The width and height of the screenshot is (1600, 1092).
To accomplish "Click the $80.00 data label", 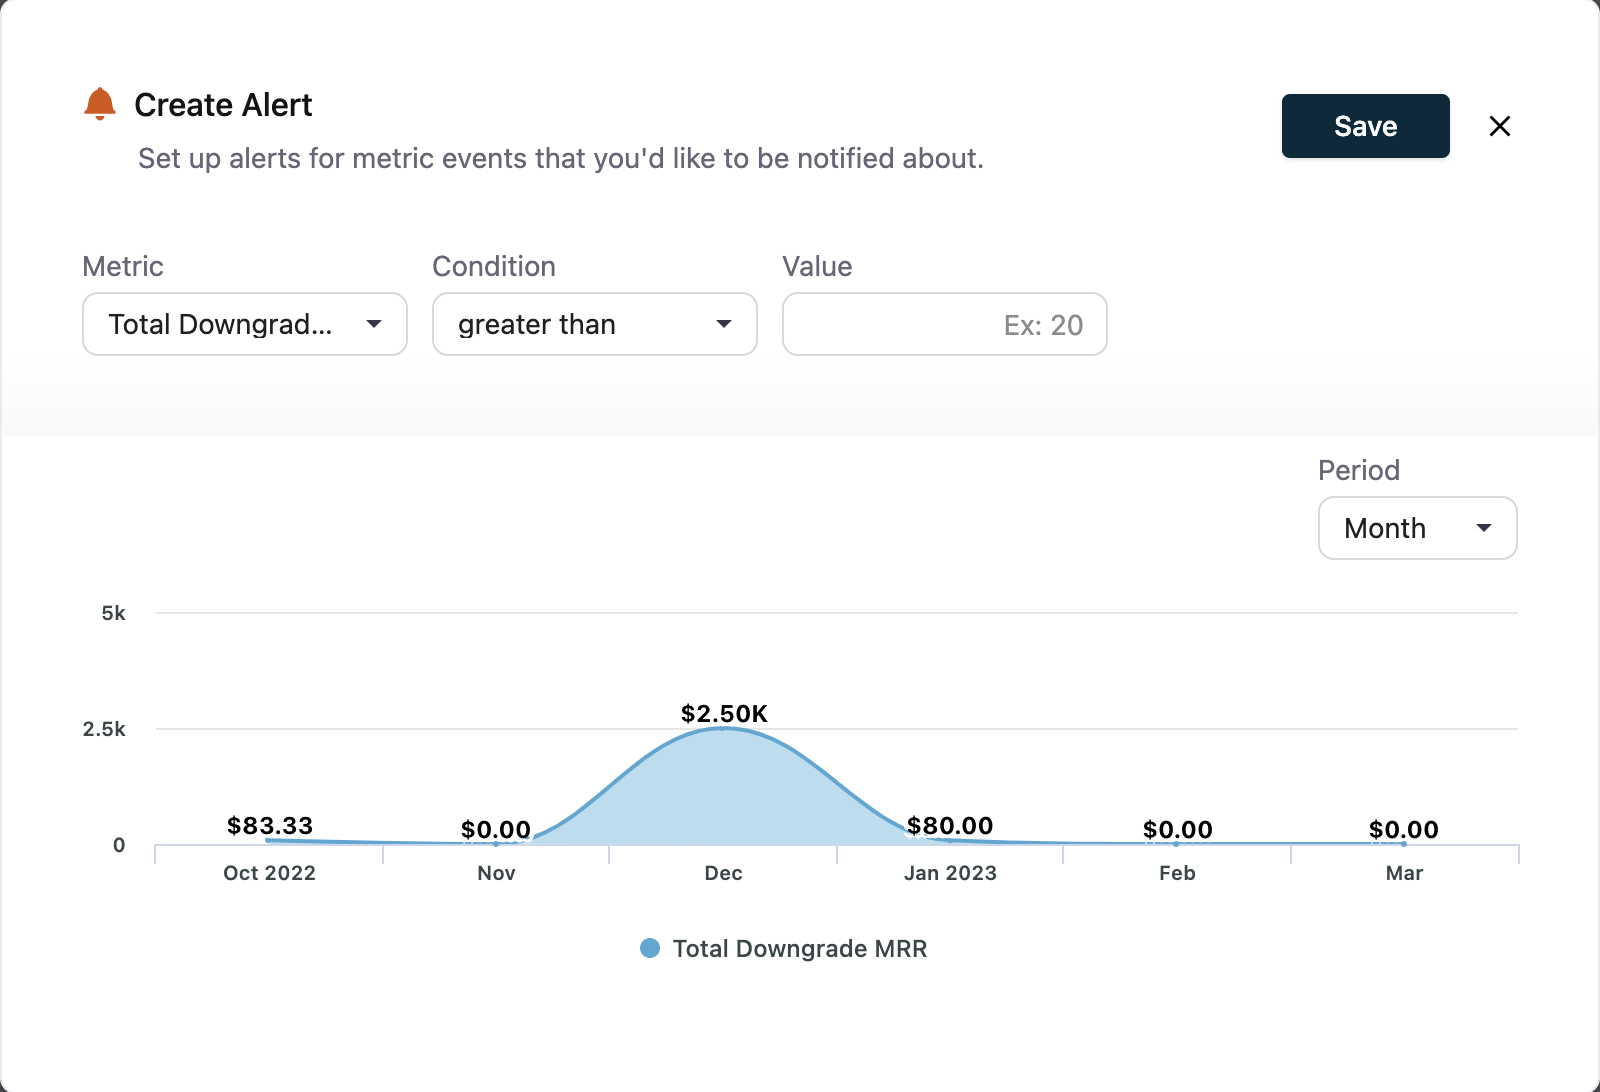I will [x=950, y=825].
